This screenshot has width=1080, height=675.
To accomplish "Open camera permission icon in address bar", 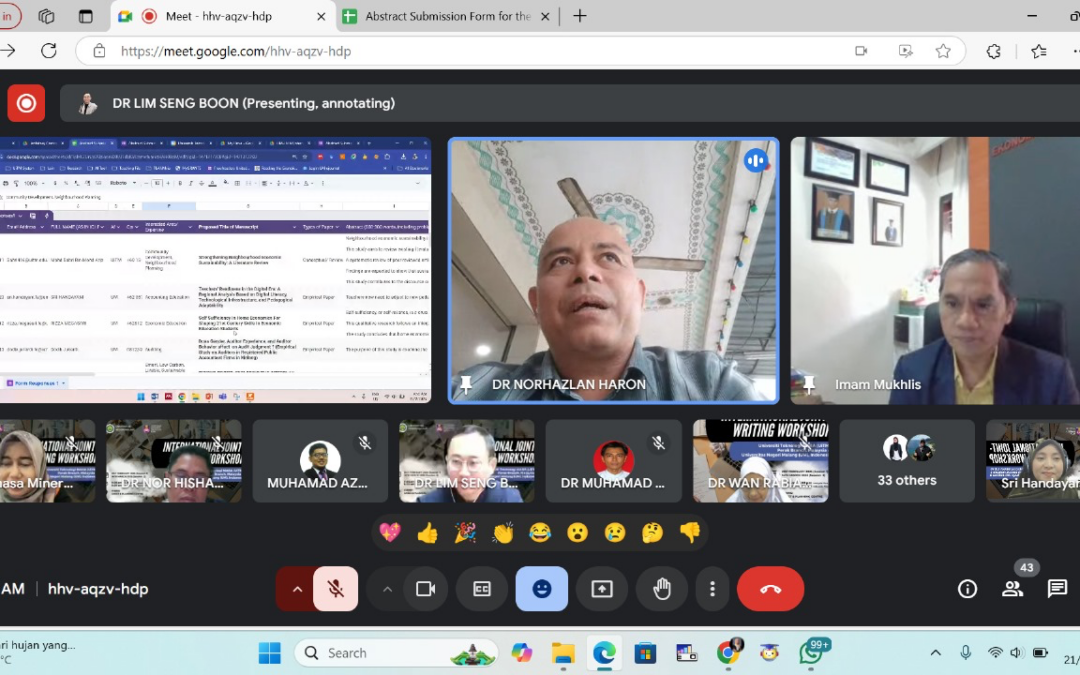I will (x=861, y=51).
